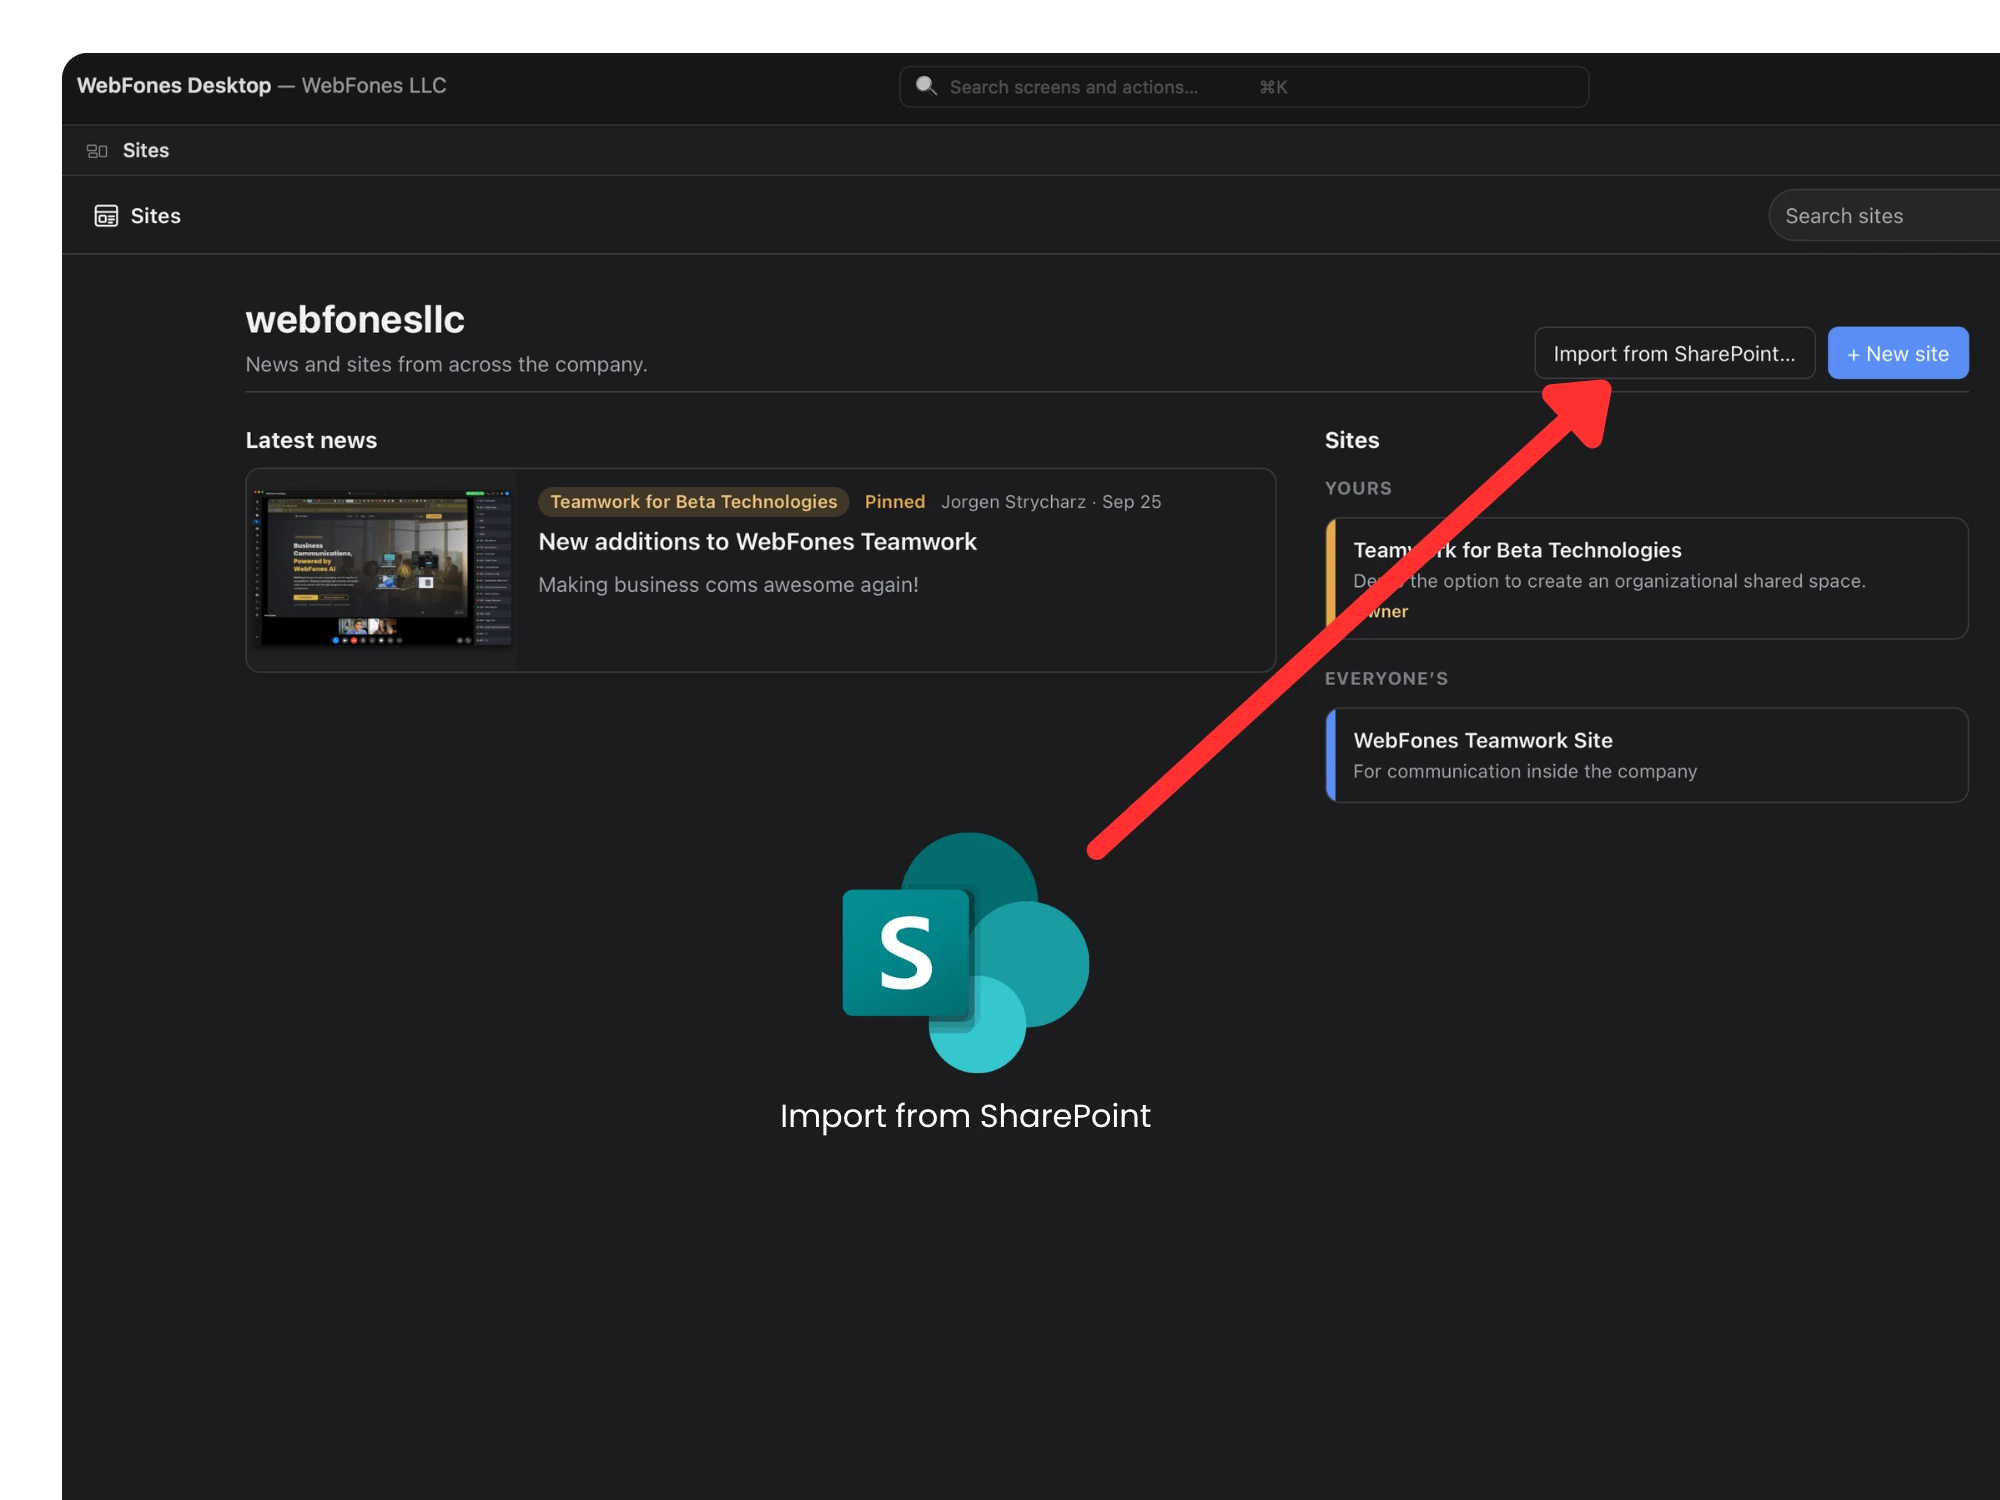Click author Jorgen Strycharz · Sep 25
The height and width of the screenshot is (1500, 2000).
point(1051,501)
